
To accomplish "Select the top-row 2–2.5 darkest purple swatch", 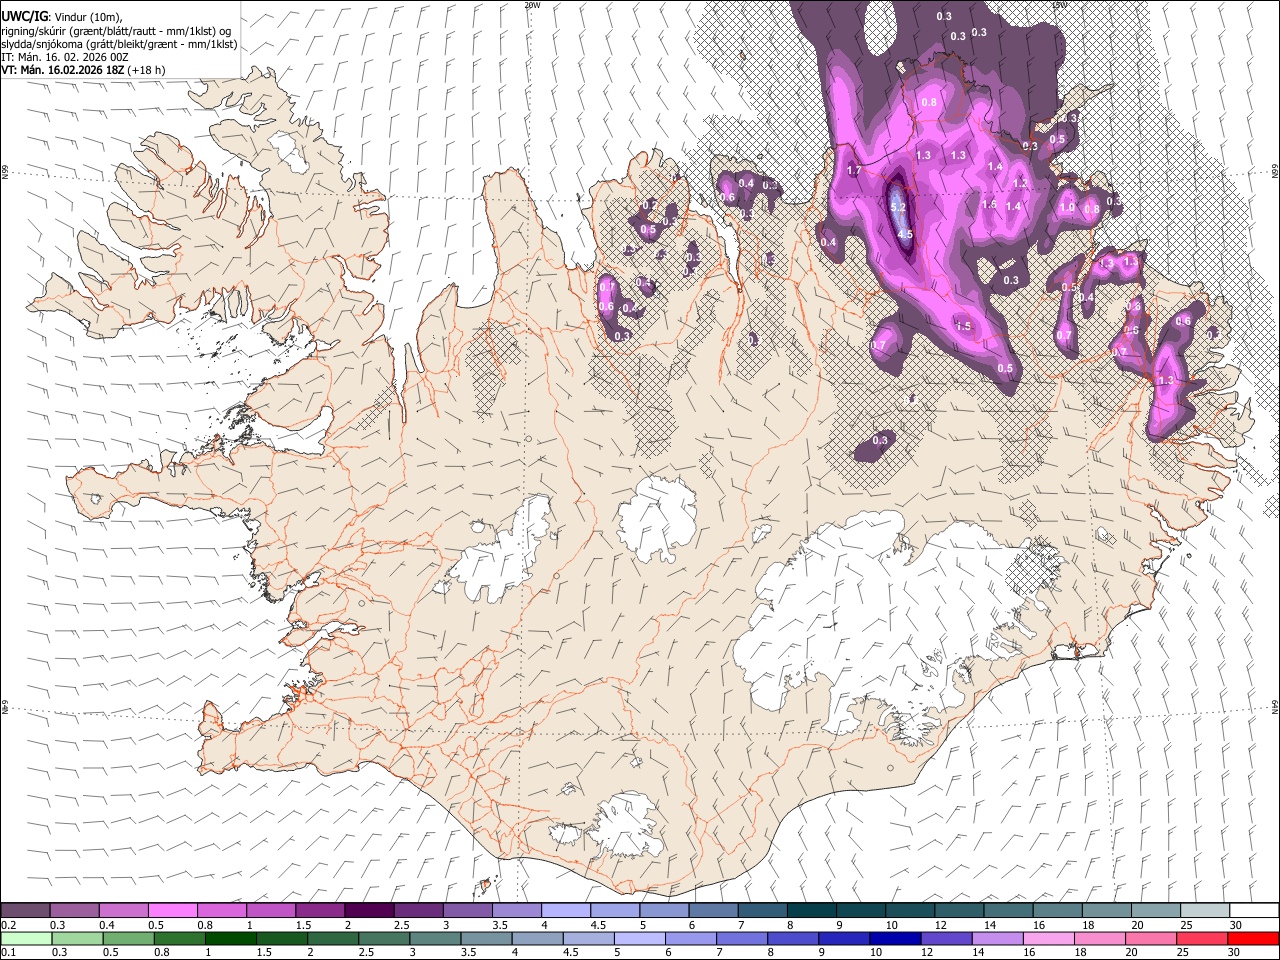I will click(x=368, y=911).
